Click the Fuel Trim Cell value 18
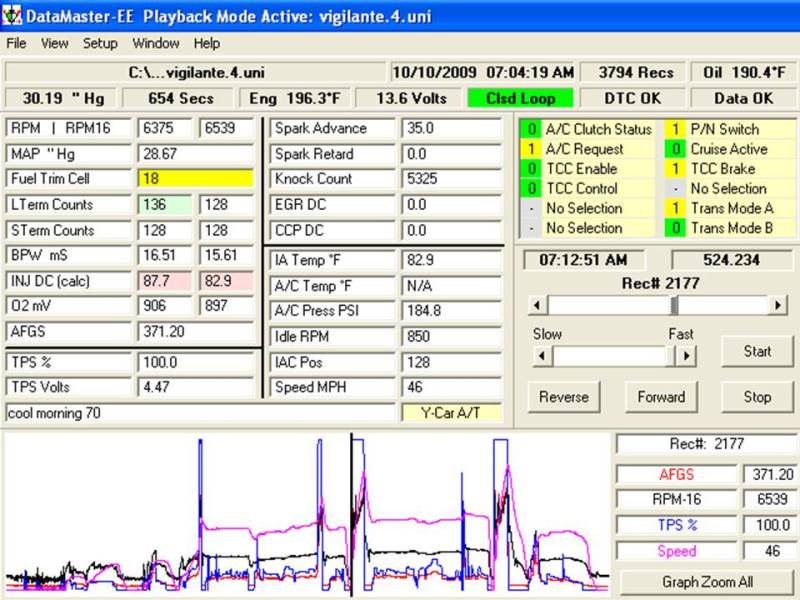The width and height of the screenshot is (800, 600). (x=195, y=179)
